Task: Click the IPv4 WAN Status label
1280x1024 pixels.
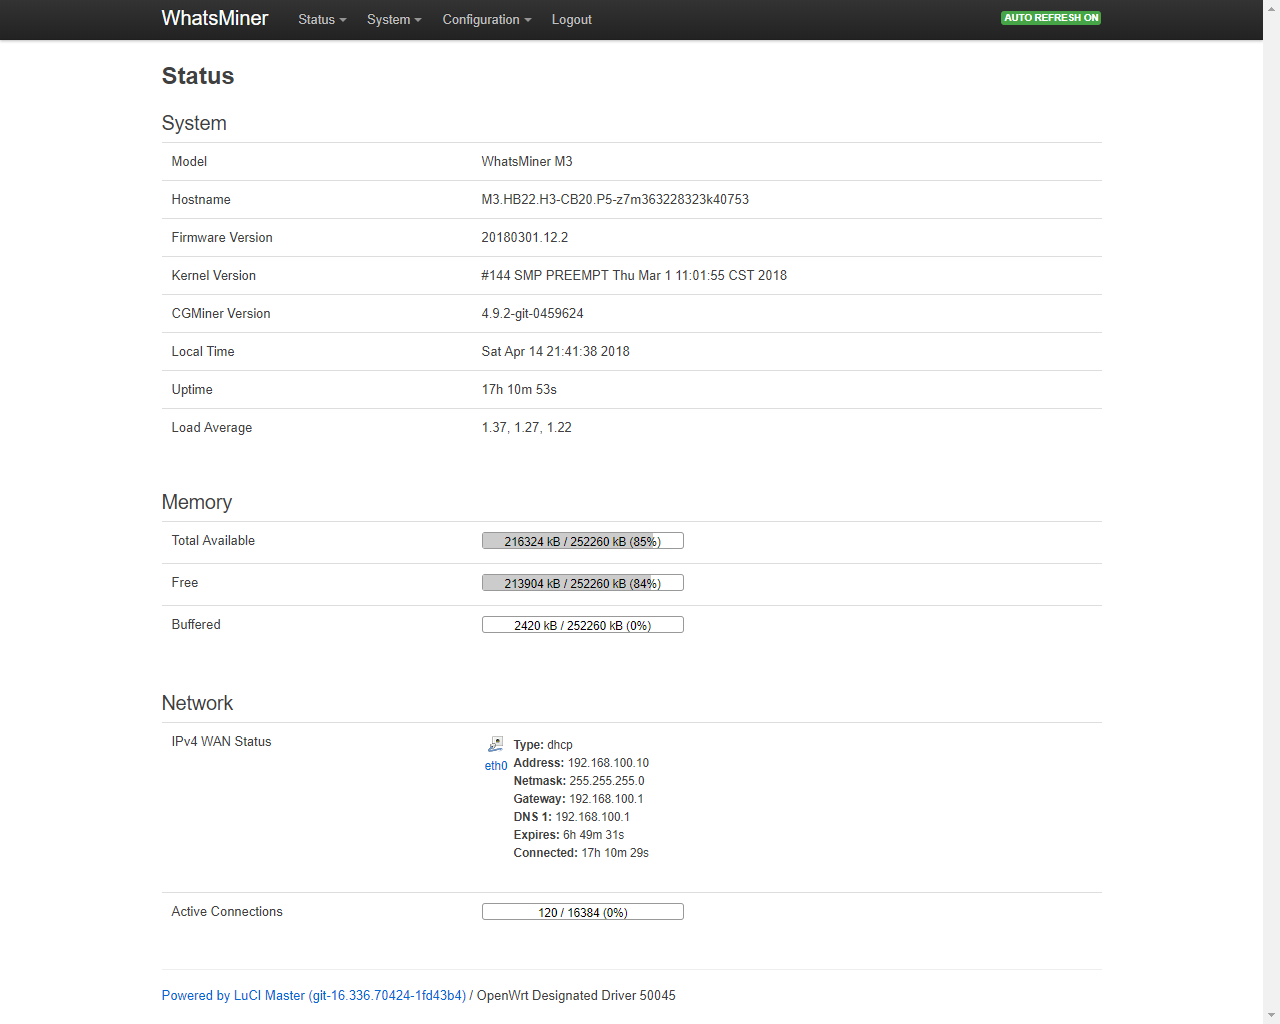Action: (x=222, y=741)
